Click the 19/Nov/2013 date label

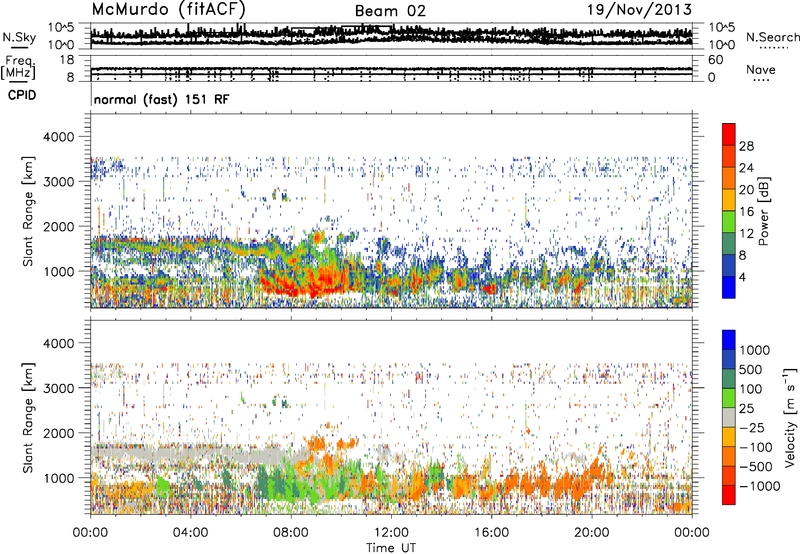click(639, 10)
